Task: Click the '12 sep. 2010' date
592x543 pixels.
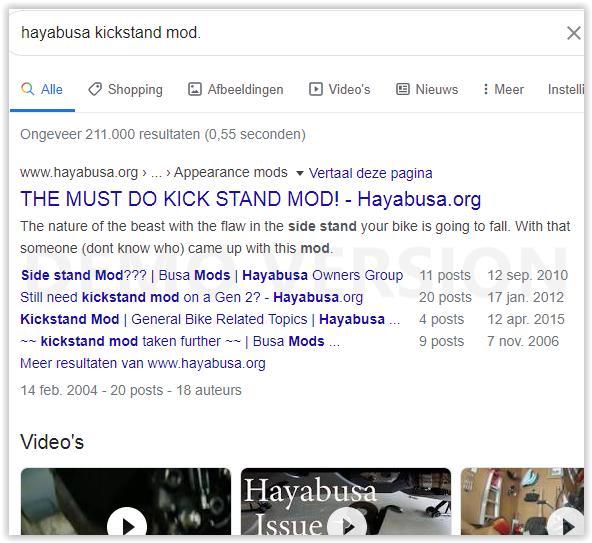Action: [x=527, y=275]
